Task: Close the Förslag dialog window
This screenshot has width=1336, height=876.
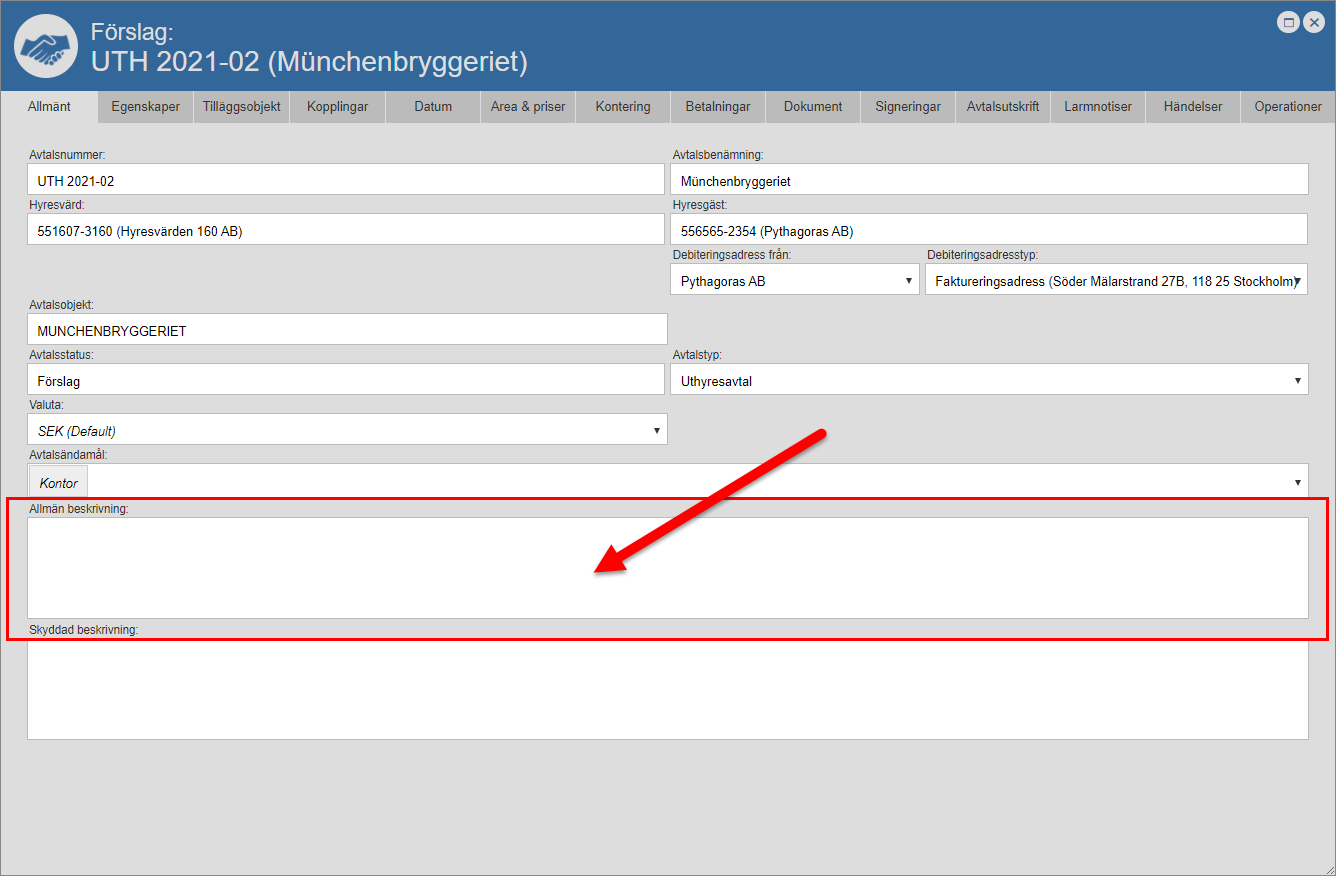Action: tap(1314, 22)
